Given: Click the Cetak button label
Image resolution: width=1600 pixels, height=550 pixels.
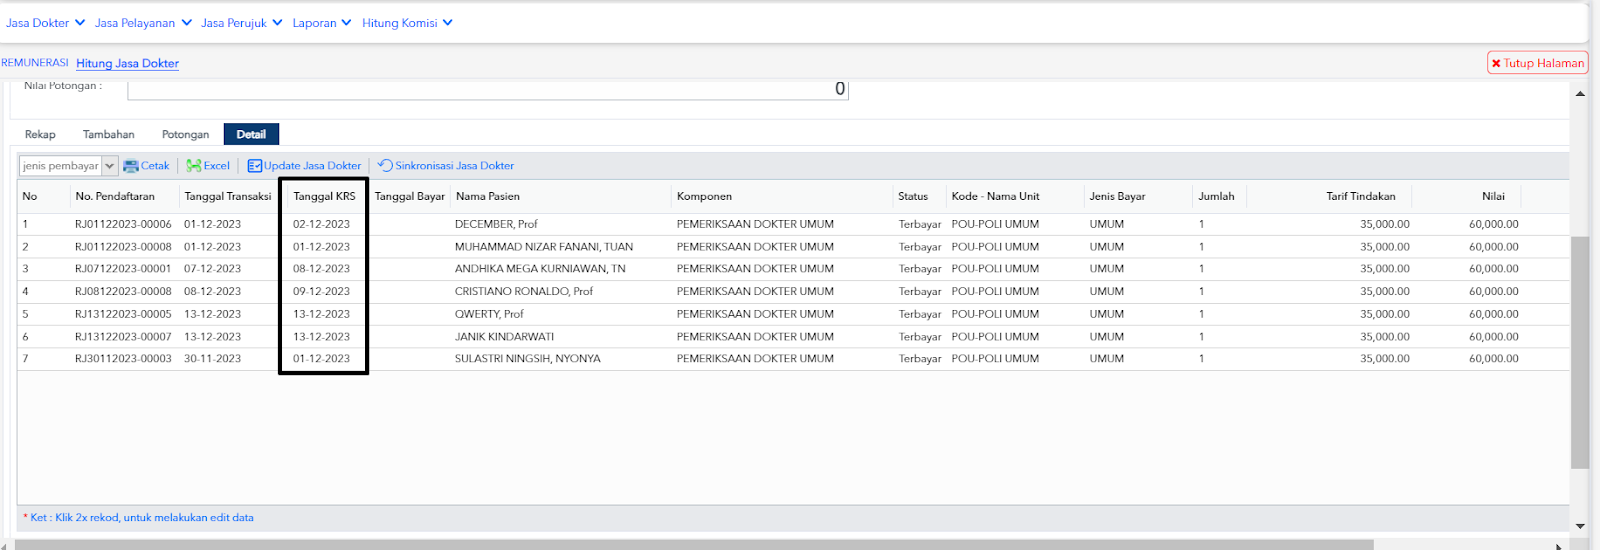Looking at the screenshot, I should (155, 166).
